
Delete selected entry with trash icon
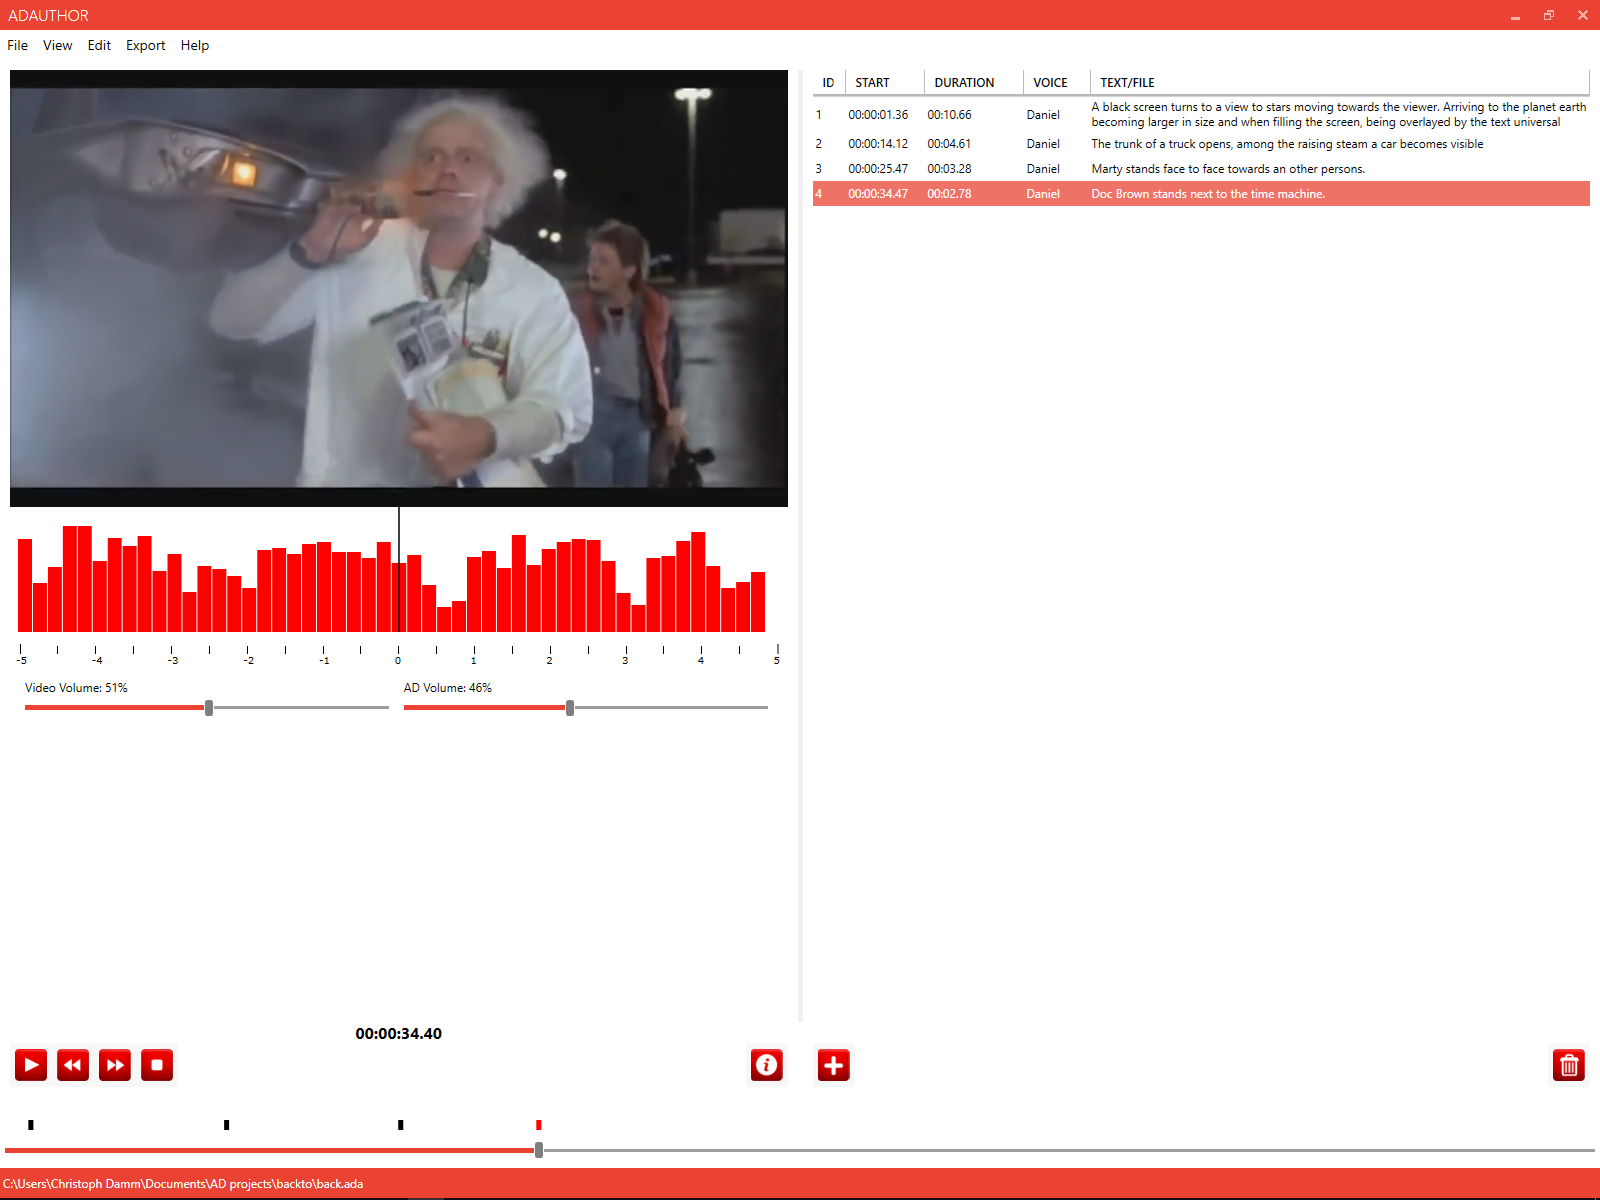[x=1569, y=1065]
